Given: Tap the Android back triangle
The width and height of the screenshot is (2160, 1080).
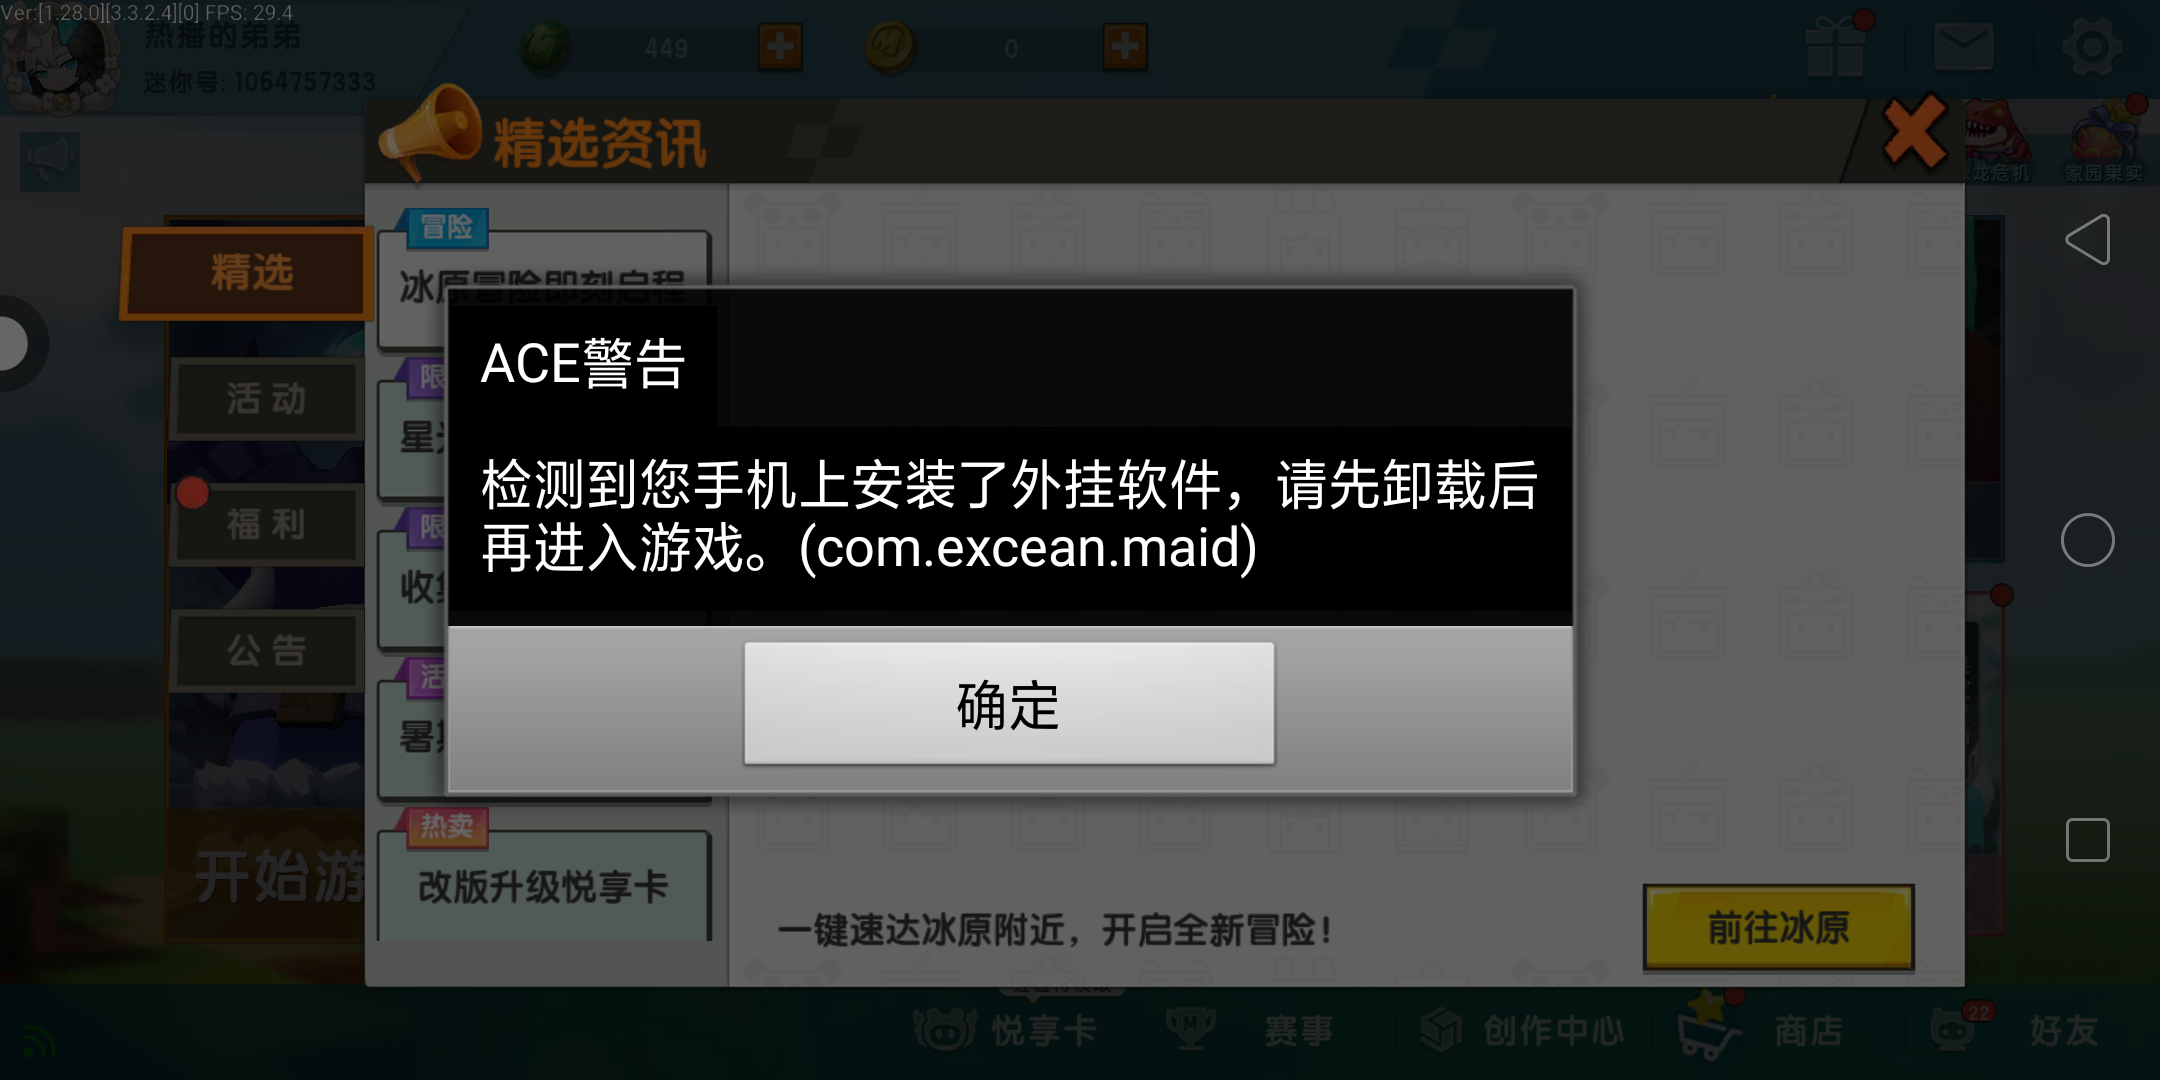Looking at the screenshot, I should (x=2088, y=240).
